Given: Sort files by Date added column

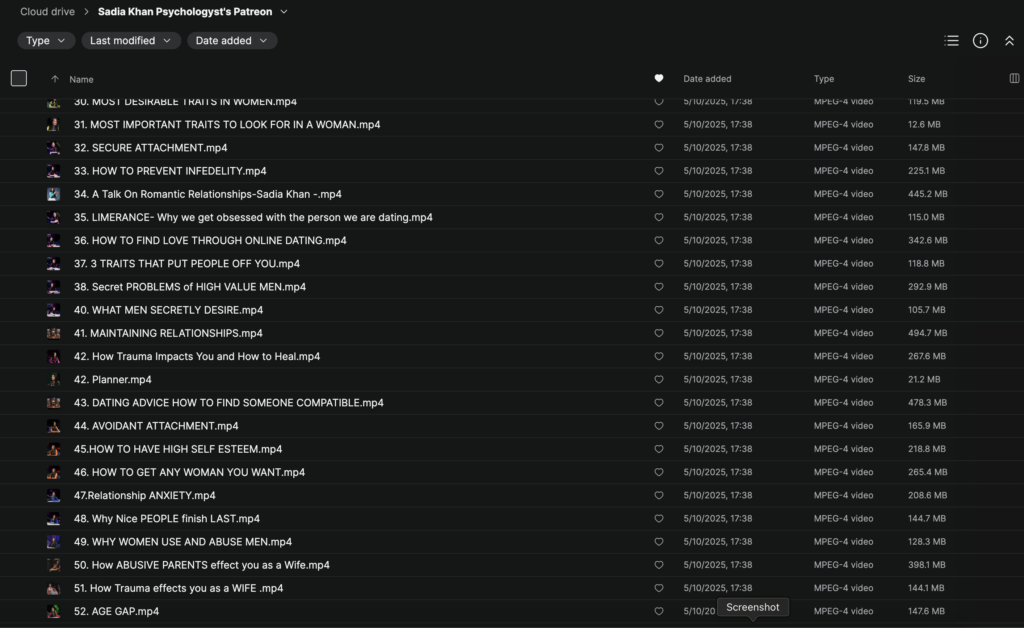Looking at the screenshot, I should 707,79.
